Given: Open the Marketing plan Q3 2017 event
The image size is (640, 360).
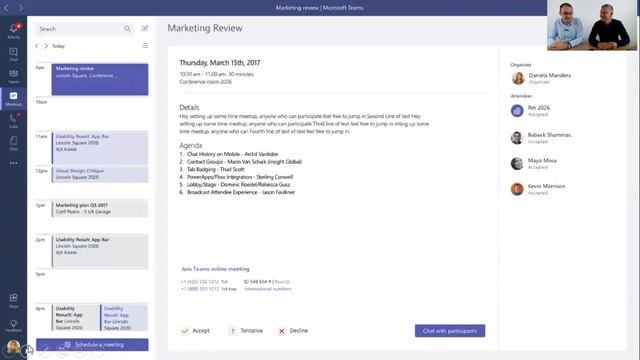Looking at the screenshot, I should tap(100, 209).
